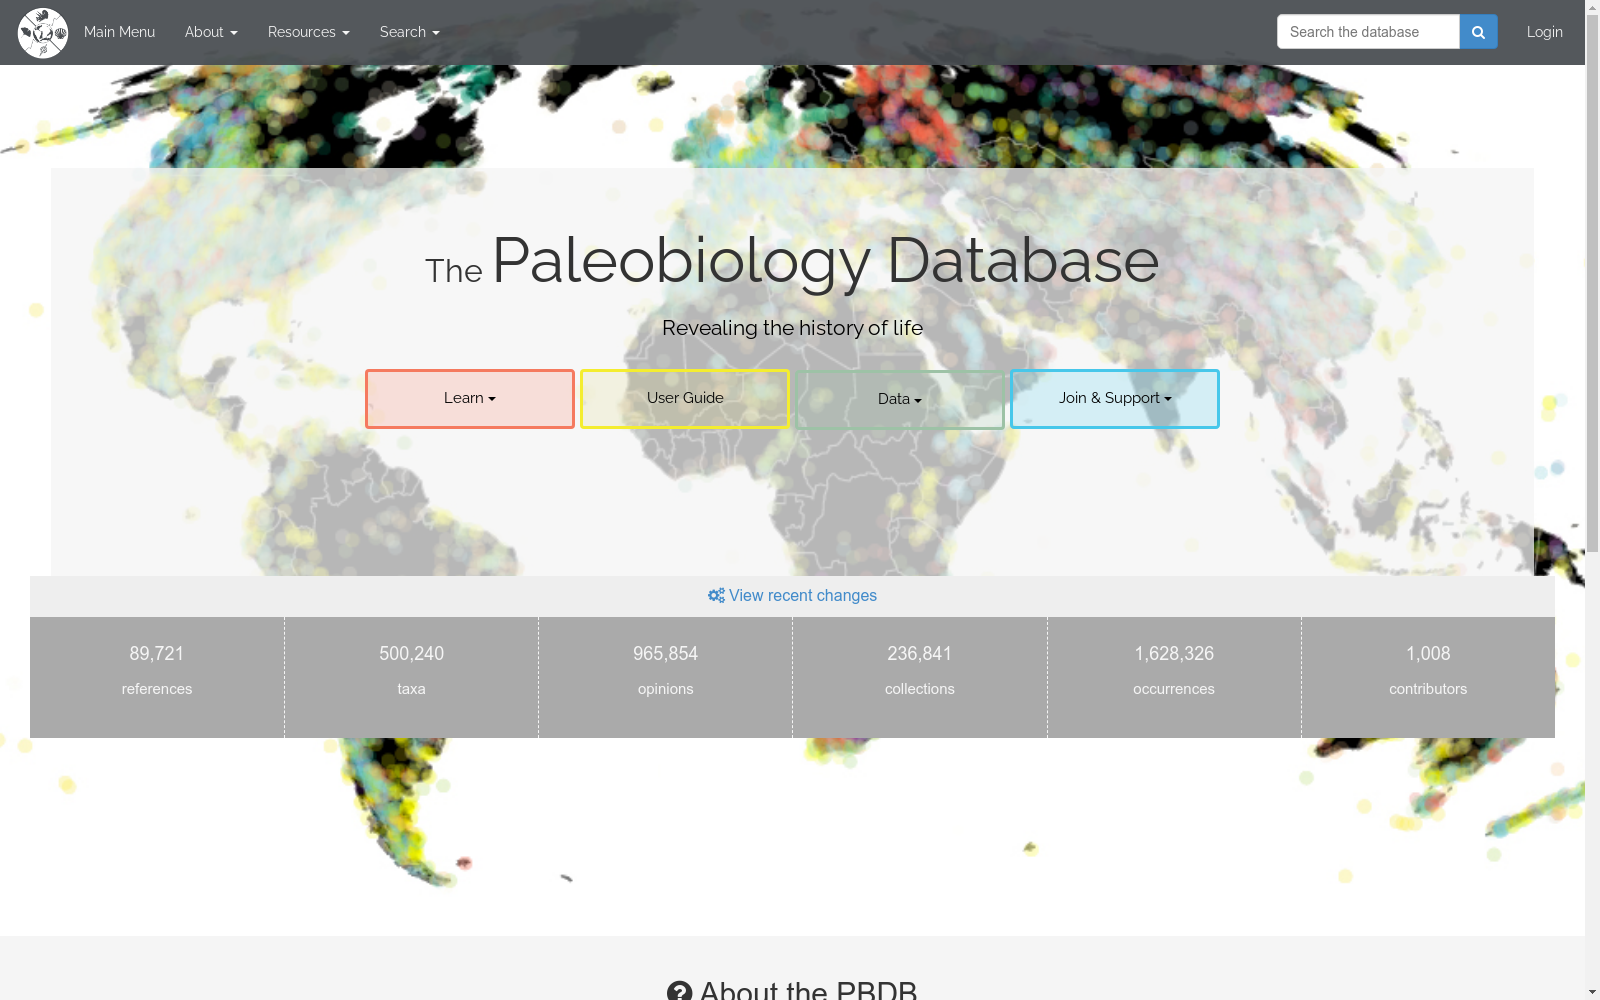Click the 965,854 opinions stat
The height and width of the screenshot is (1000, 1600).
point(665,677)
